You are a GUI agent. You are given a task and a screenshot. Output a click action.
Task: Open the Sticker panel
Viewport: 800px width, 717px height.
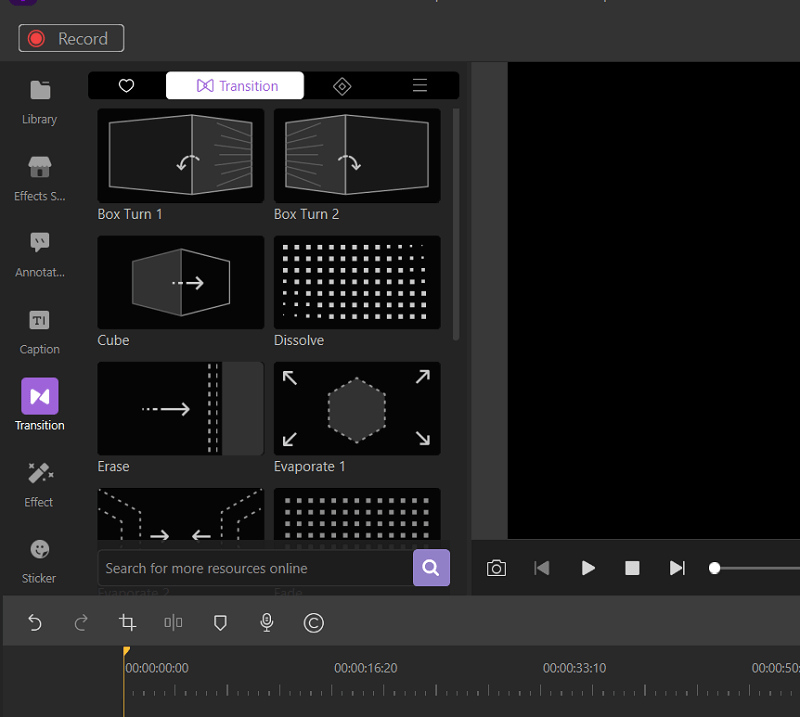pos(40,561)
